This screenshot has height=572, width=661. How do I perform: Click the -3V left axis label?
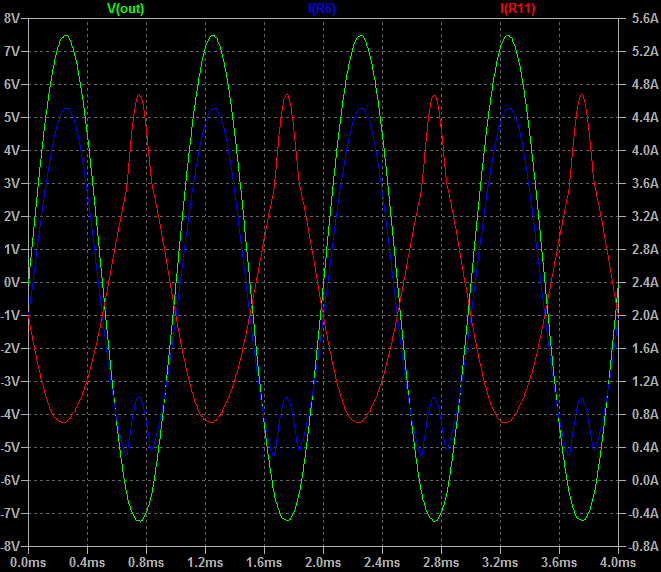[10, 381]
